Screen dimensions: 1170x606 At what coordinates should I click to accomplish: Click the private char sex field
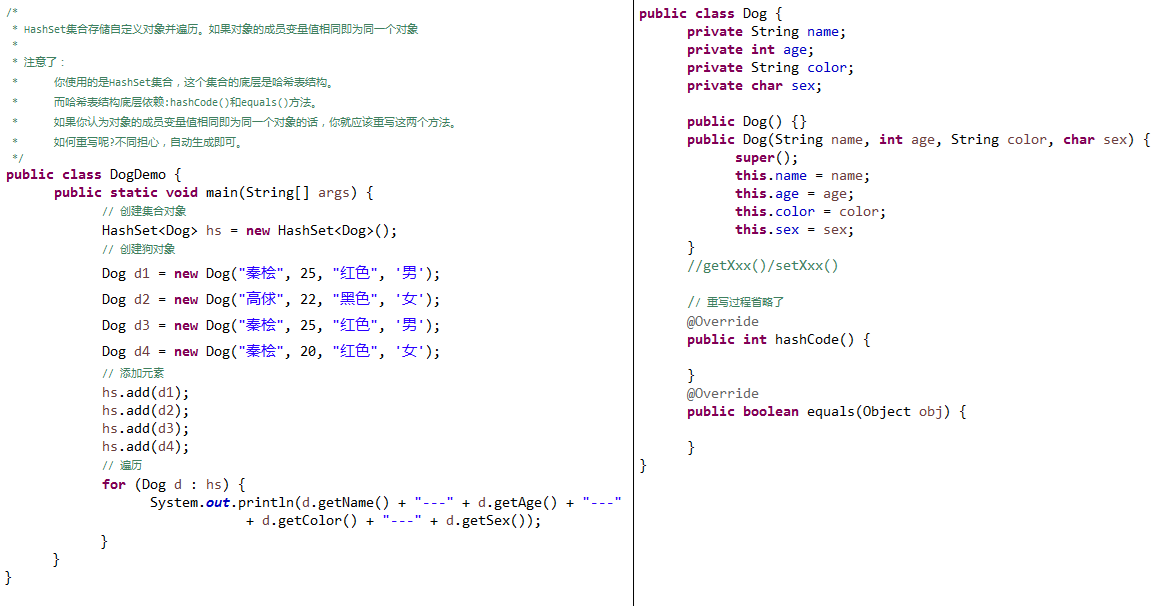tap(754, 86)
